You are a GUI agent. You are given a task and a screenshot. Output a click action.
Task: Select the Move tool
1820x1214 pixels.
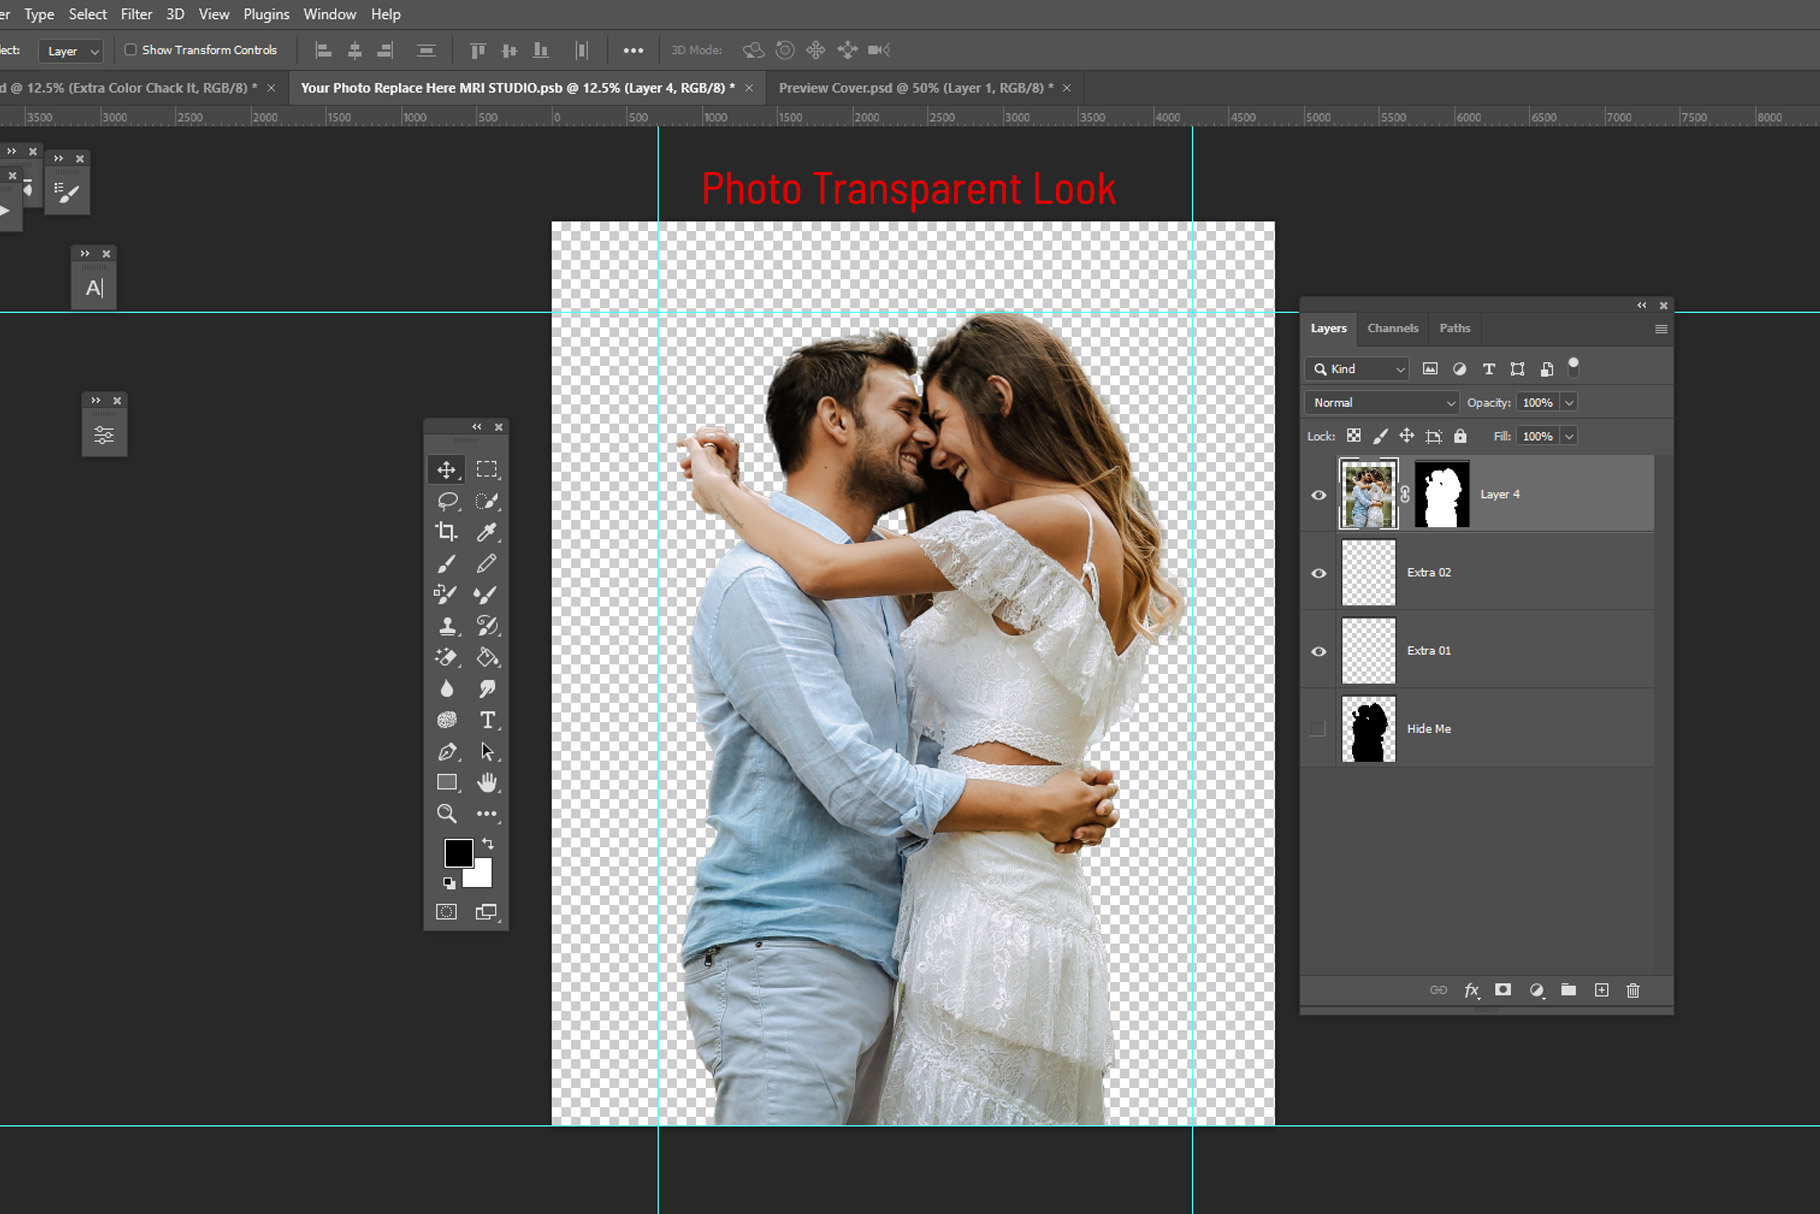tap(446, 469)
